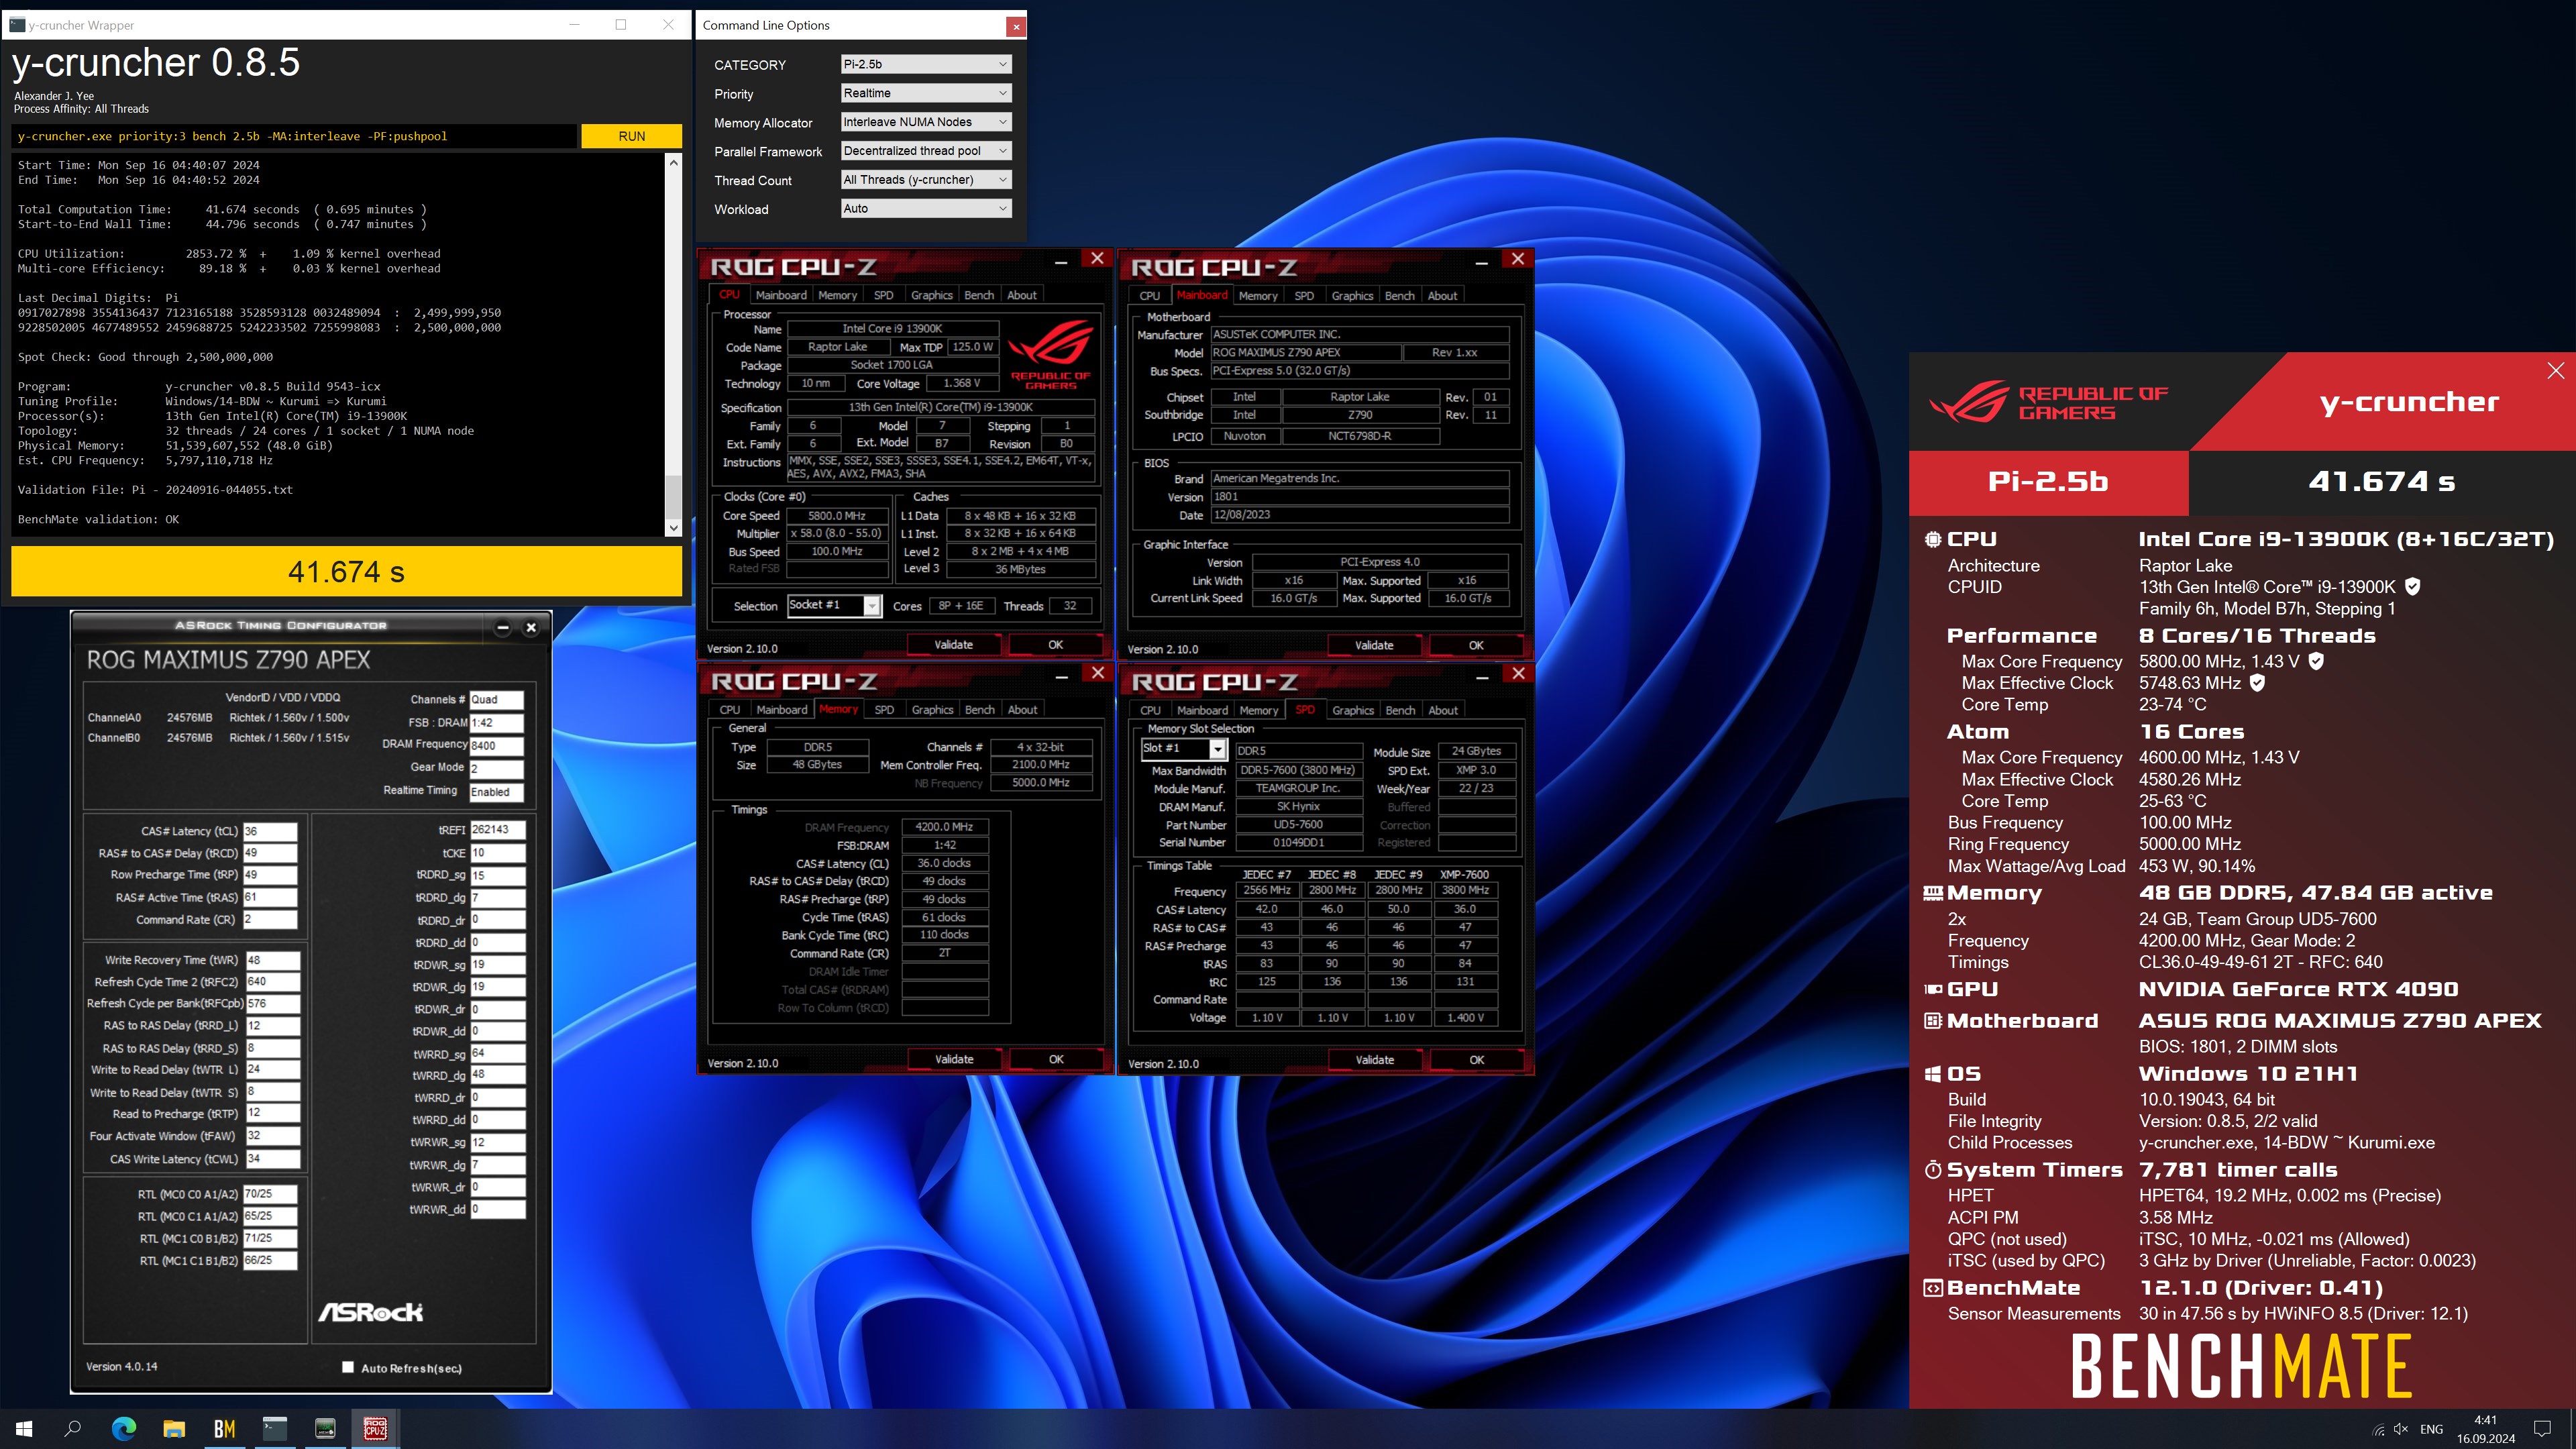The width and height of the screenshot is (2576, 1449).
Task: Open File Explorer from taskbar
Action: coord(175,1429)
